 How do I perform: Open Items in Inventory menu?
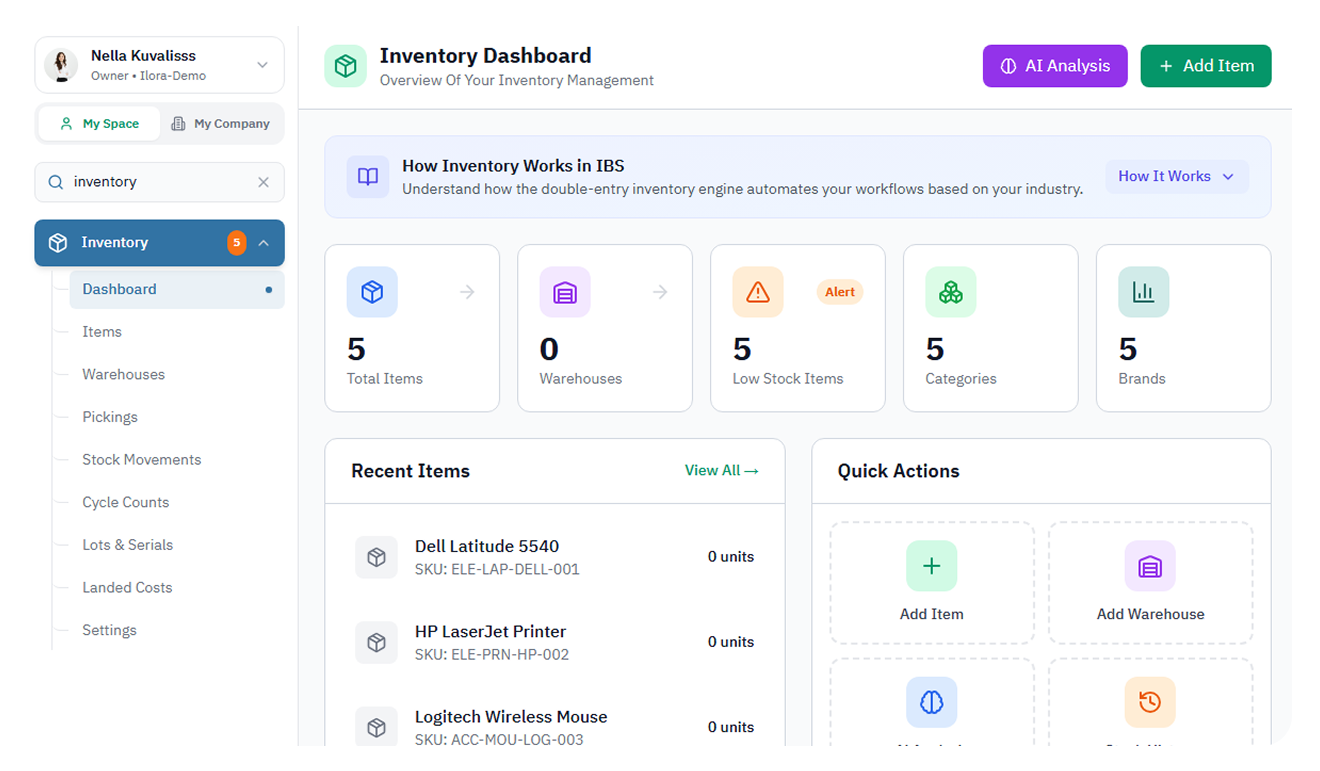click(102, 332)
